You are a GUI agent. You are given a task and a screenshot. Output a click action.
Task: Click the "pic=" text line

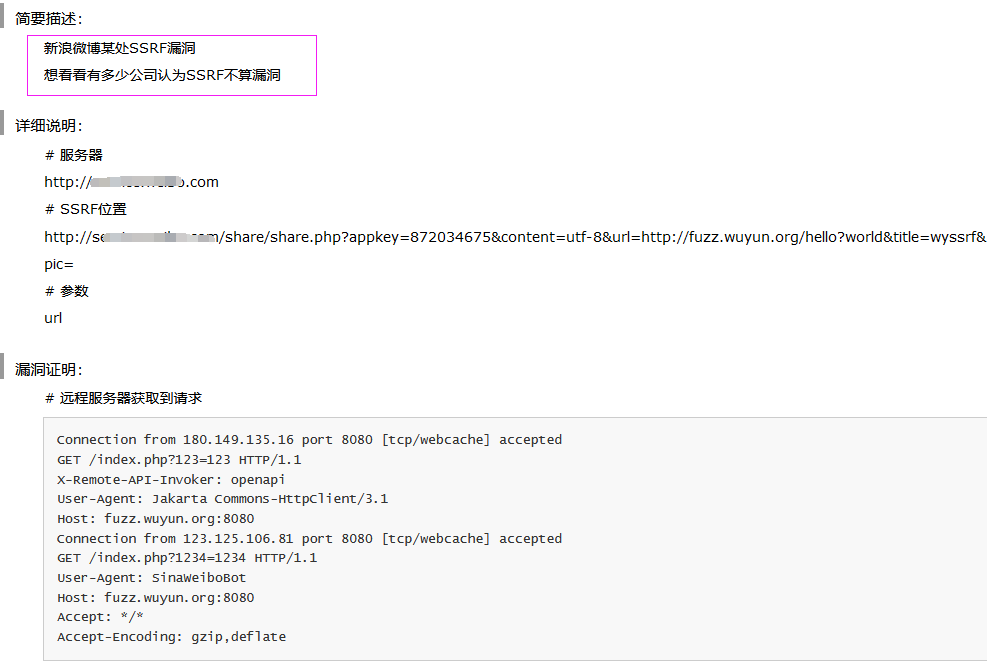click(x=59, y=264)
